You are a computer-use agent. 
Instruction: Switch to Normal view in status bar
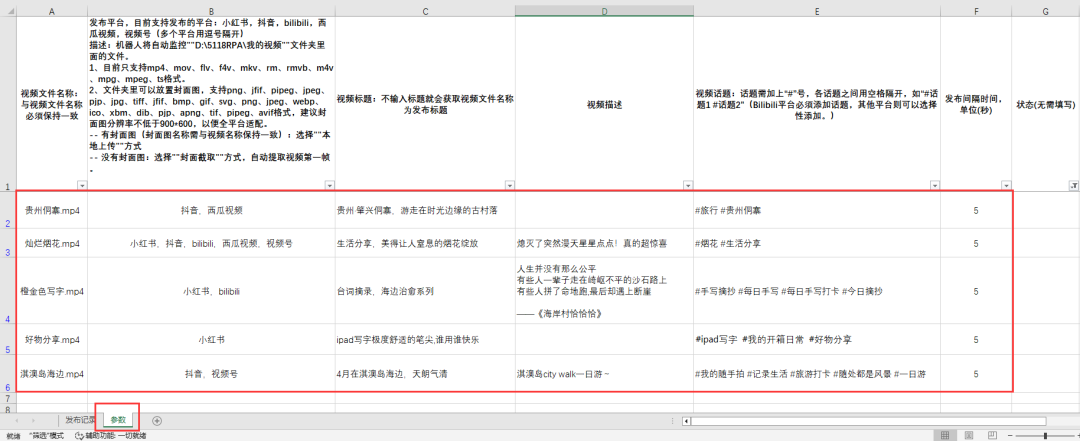(x=946, y=435)
